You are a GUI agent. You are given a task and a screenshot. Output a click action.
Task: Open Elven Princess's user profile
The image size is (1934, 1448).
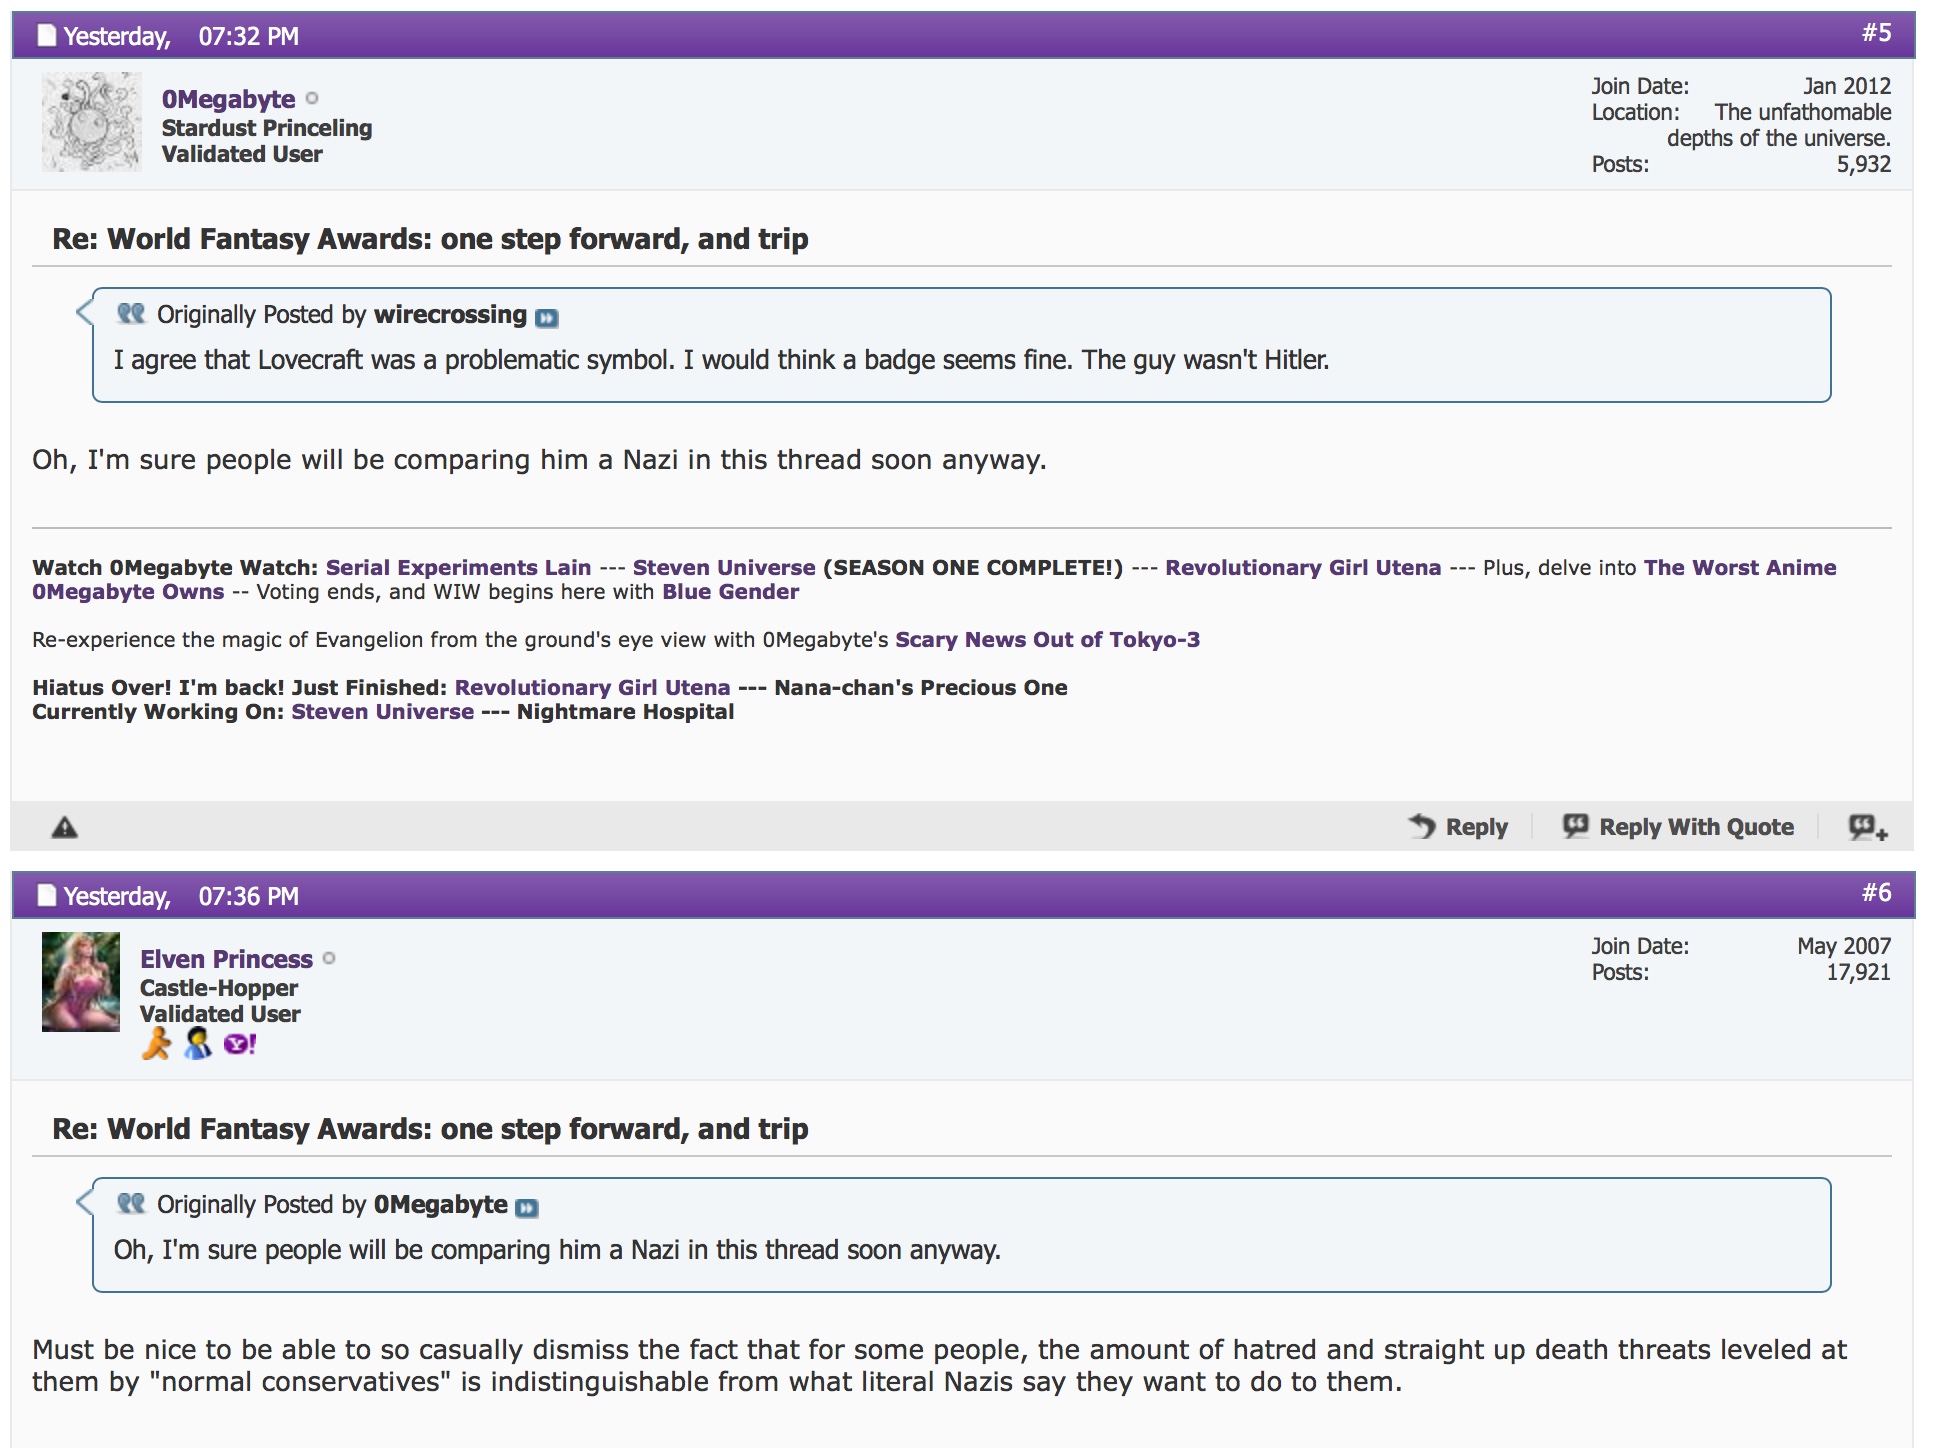click(x=226, y=959)
